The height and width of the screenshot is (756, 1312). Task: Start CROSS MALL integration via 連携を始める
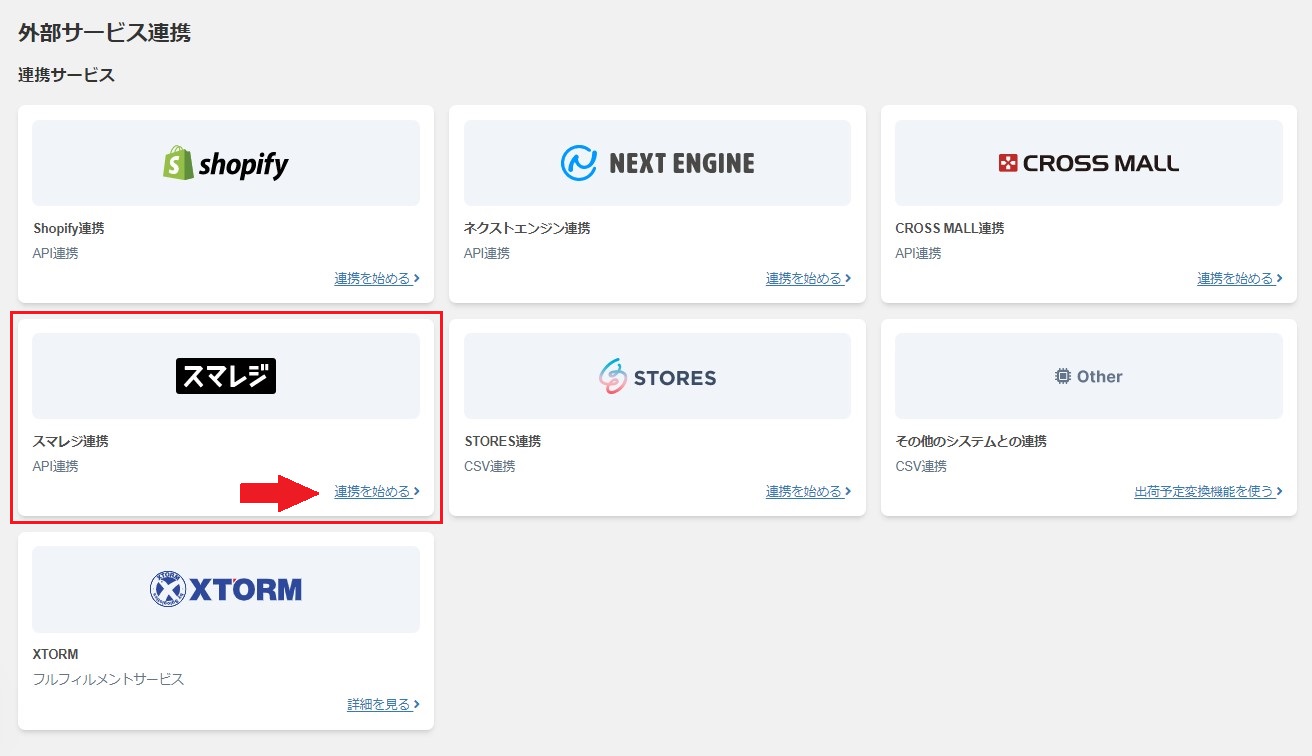(x=1240, y=279)
